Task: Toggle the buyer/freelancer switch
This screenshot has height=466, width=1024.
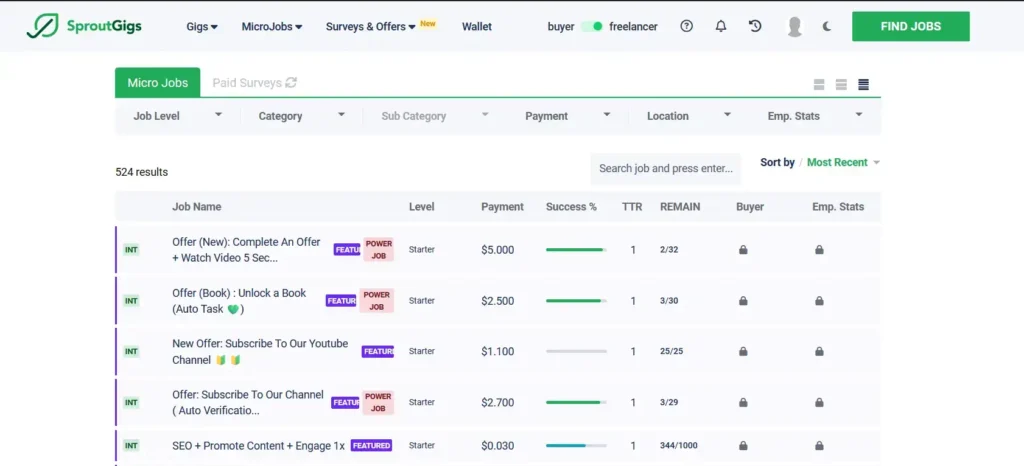Action: click(x=592, y=27)
